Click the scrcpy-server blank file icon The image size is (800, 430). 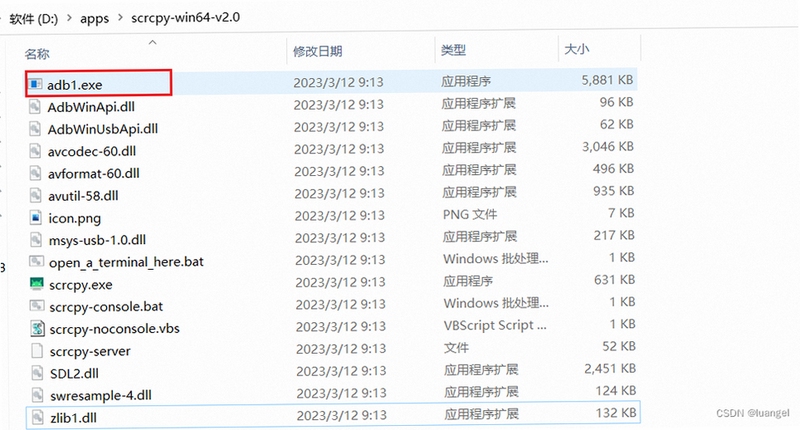click(x=37, y=350)
